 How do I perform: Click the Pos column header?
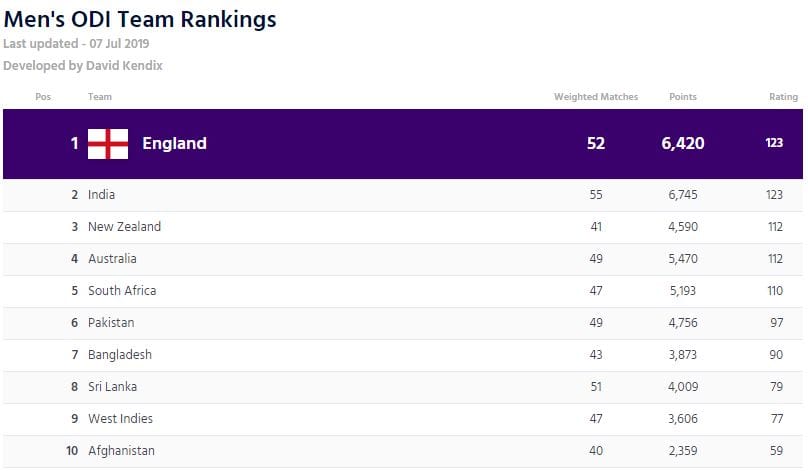[x=43, y=97]
